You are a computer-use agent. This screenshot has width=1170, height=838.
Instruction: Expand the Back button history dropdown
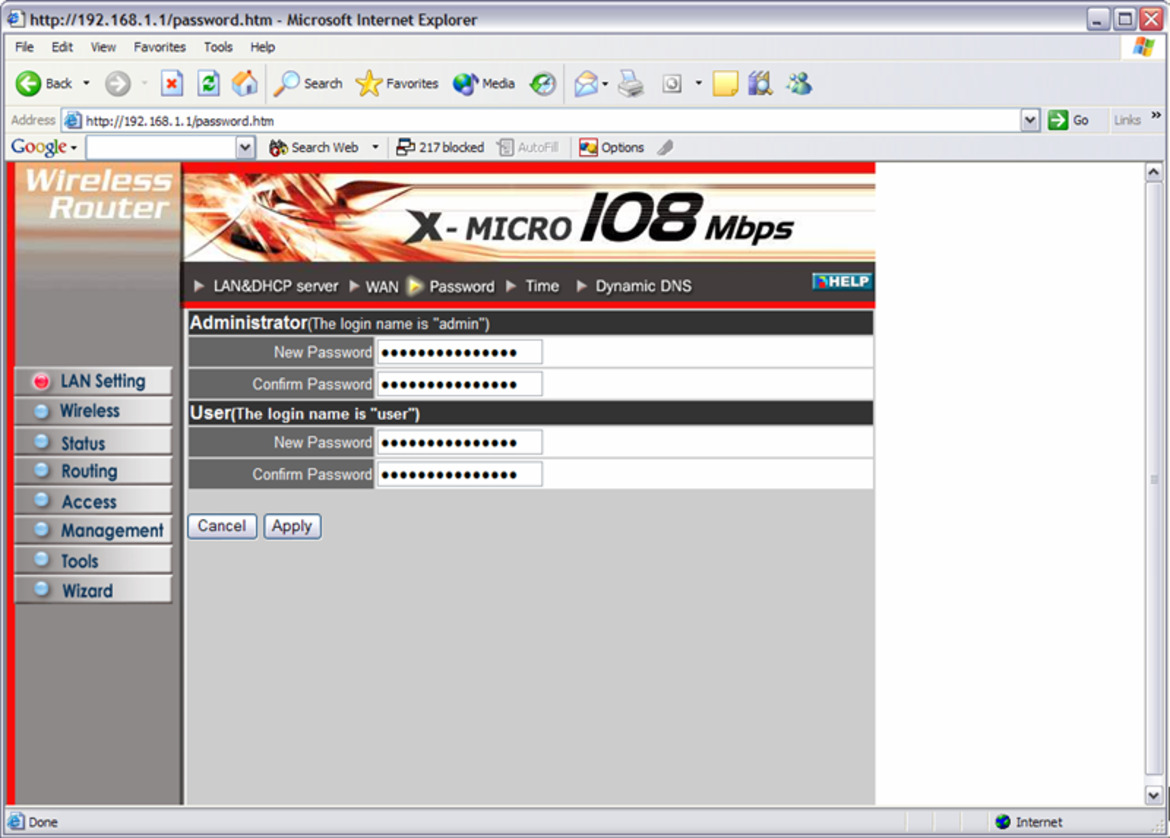click(x=87, y=84)
